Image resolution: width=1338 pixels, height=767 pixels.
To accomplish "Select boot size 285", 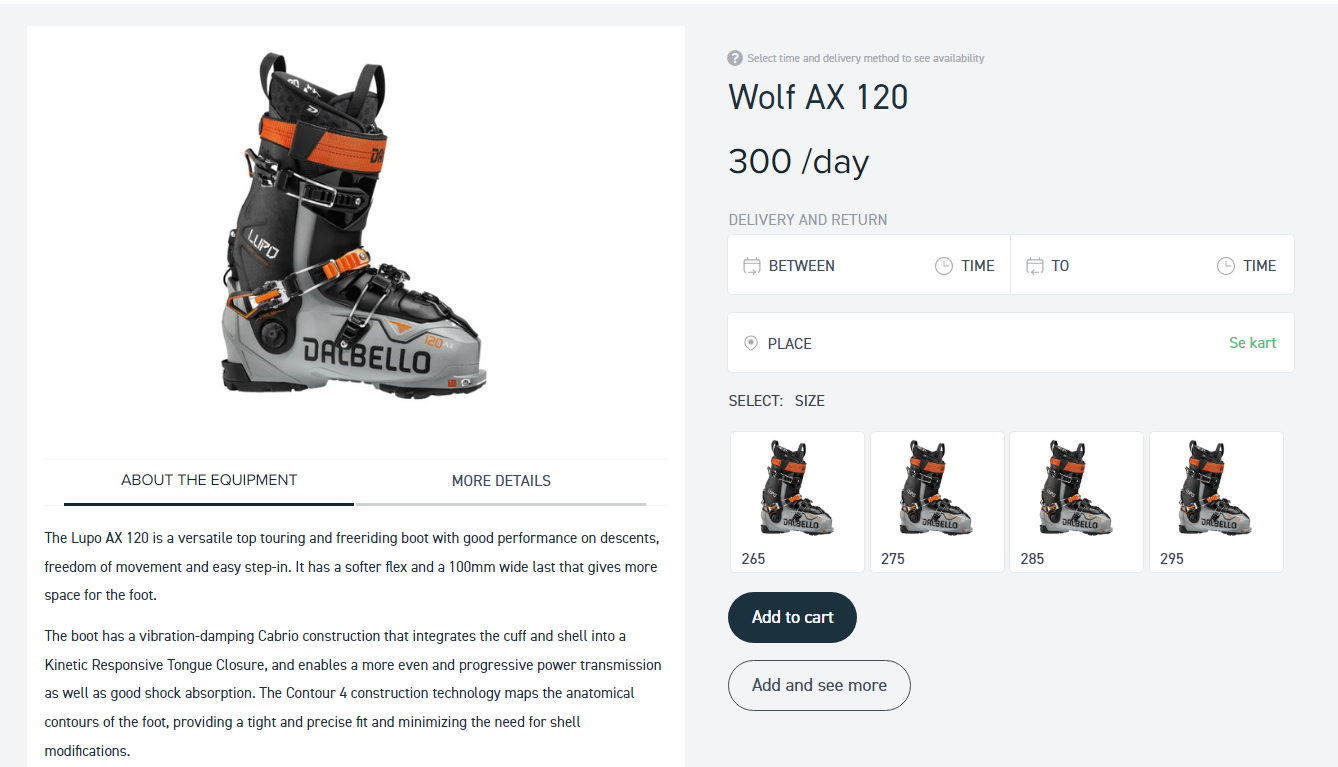I will pos(1076,502).
